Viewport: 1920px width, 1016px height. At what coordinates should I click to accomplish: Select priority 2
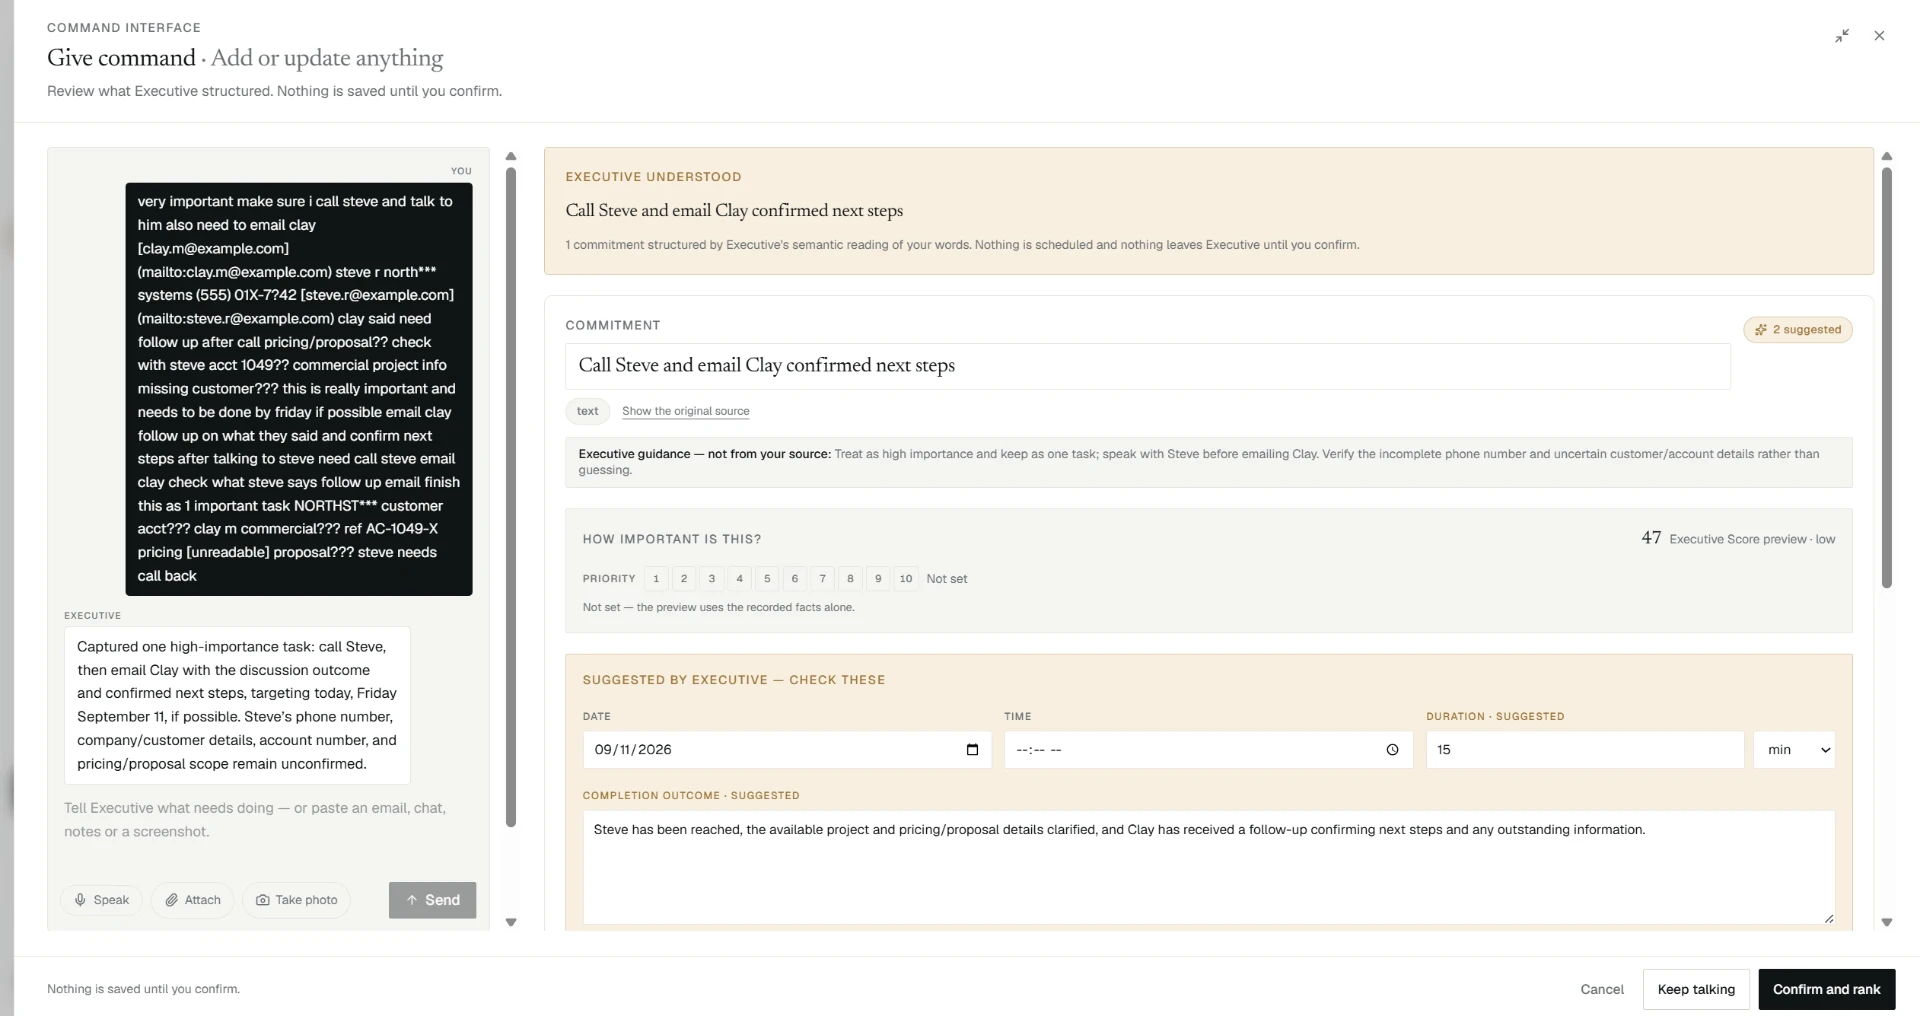coord(684,579)
